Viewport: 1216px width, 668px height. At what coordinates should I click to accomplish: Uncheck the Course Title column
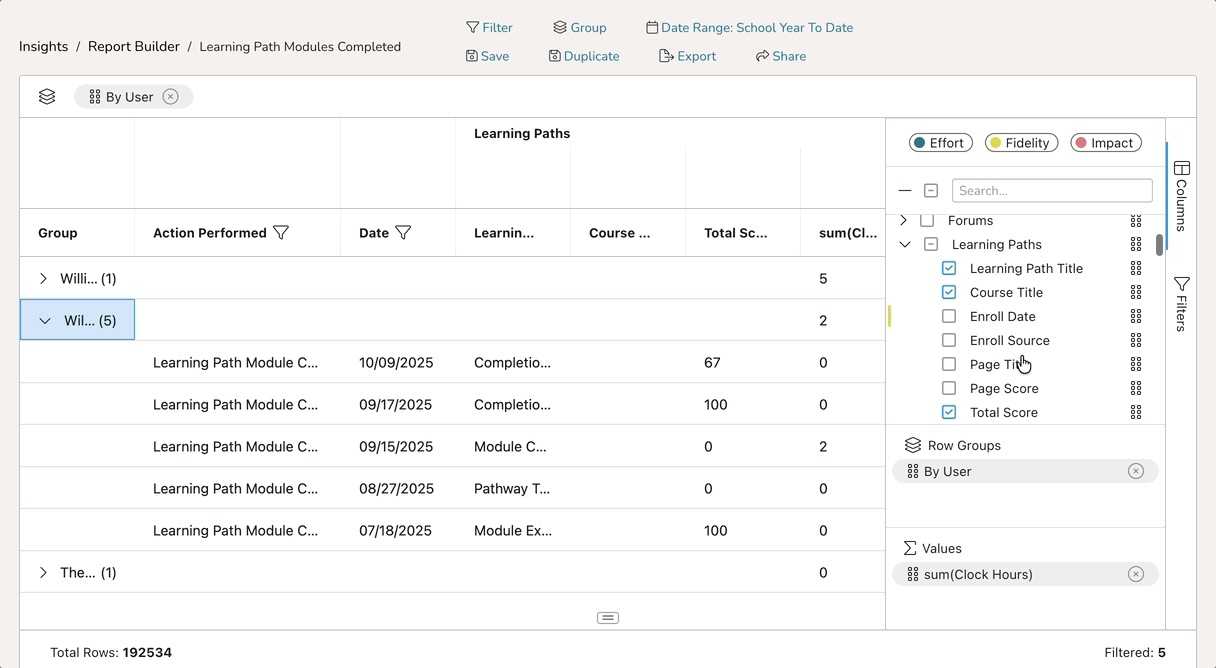pos(949,292)
